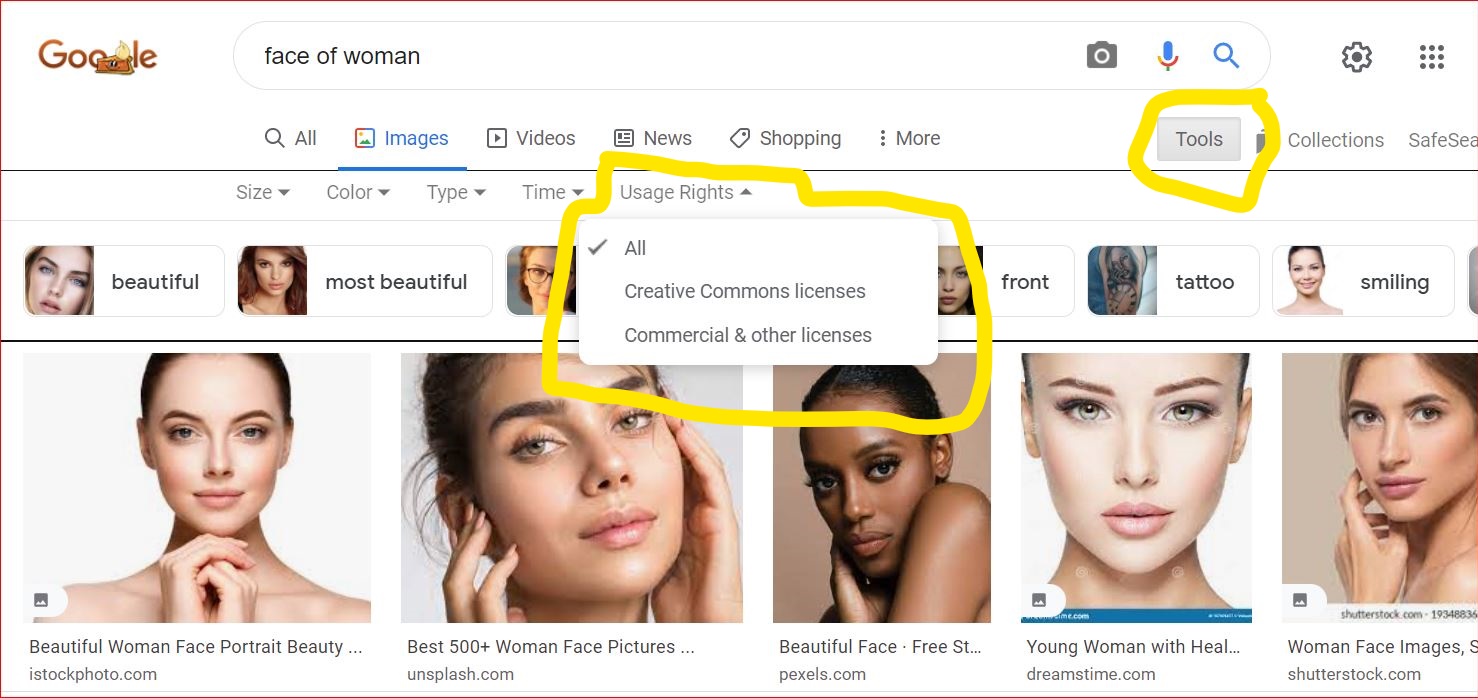The width and height of the screenshot is (1478, 698).
Task: Open the Google apps grid icon
Action: pyautogui.click(x=1432, y=57)
